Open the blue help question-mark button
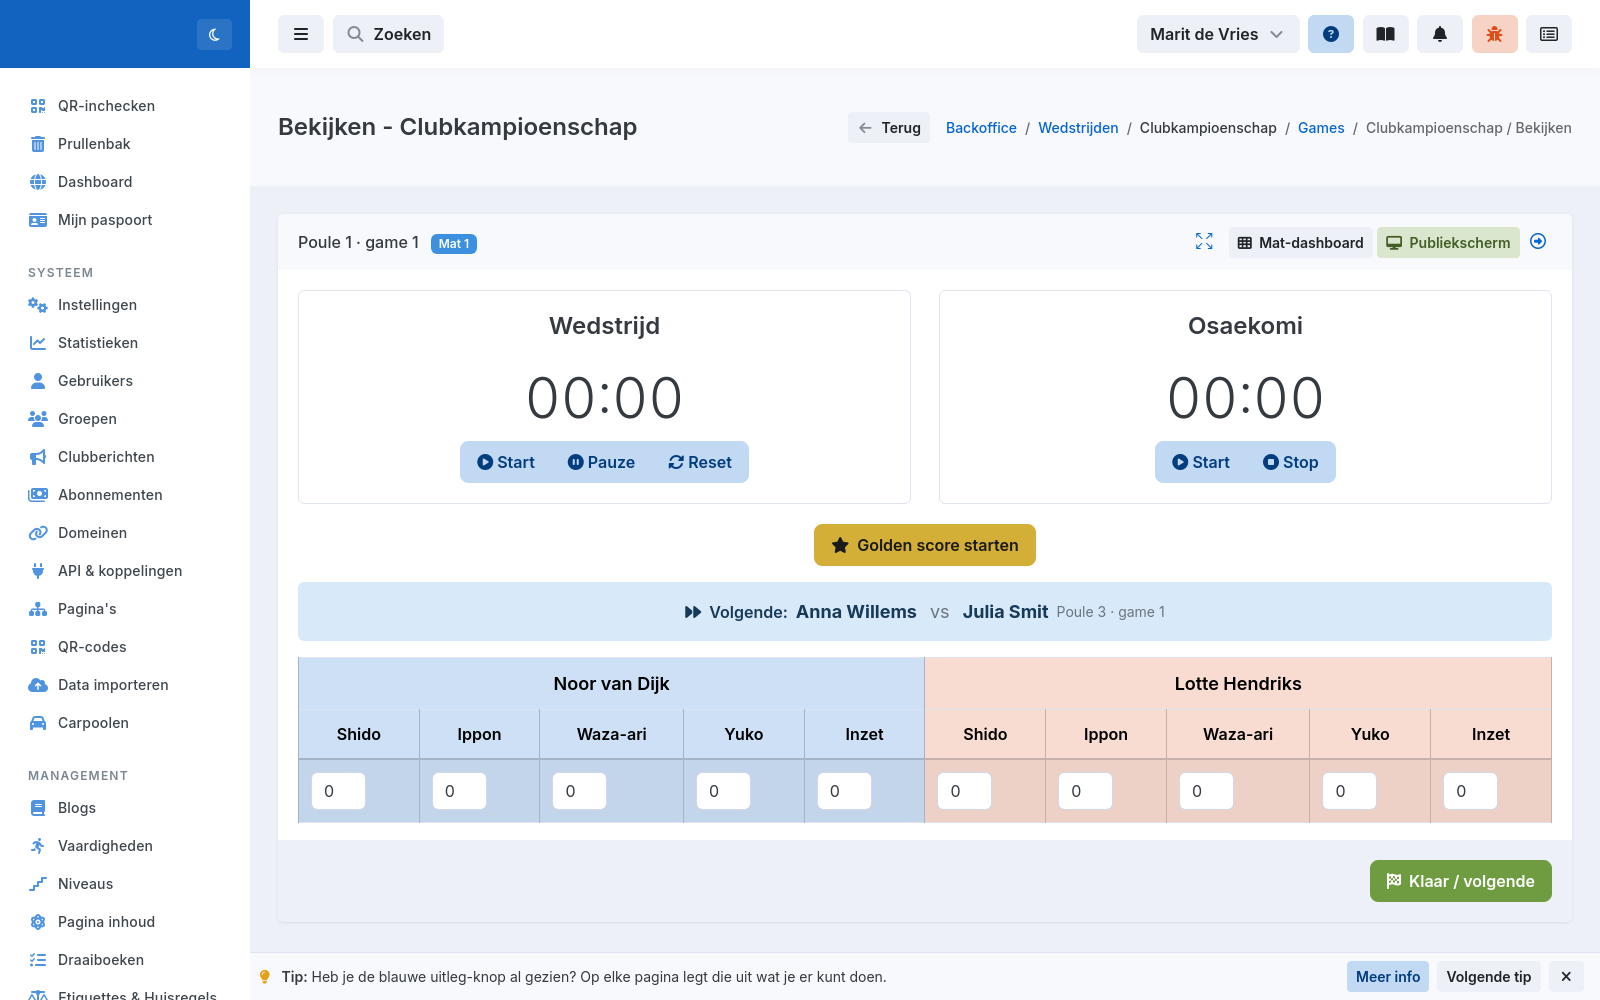Screen dimensions: 1600x1000 (1331, 34)
